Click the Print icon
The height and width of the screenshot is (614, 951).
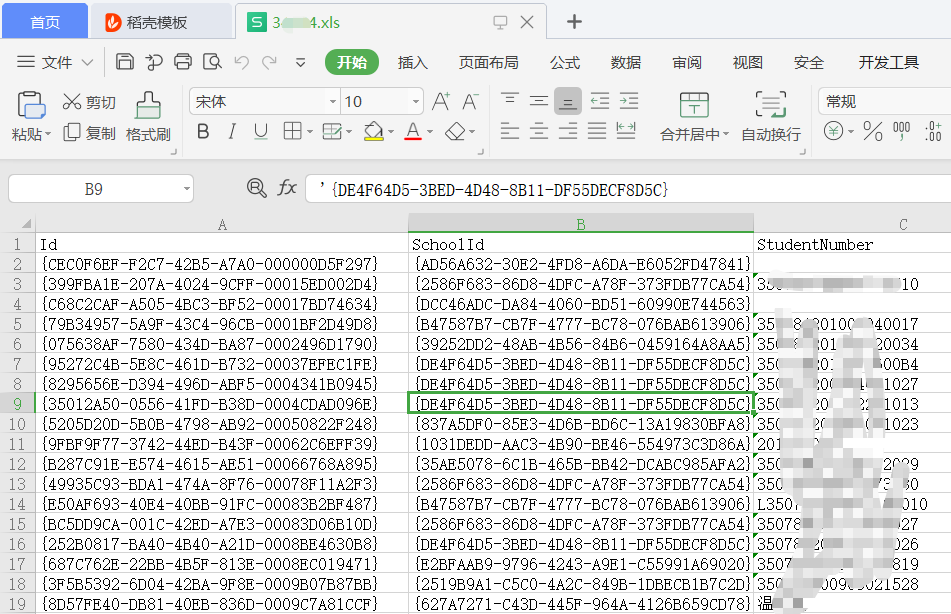point(183,62)
